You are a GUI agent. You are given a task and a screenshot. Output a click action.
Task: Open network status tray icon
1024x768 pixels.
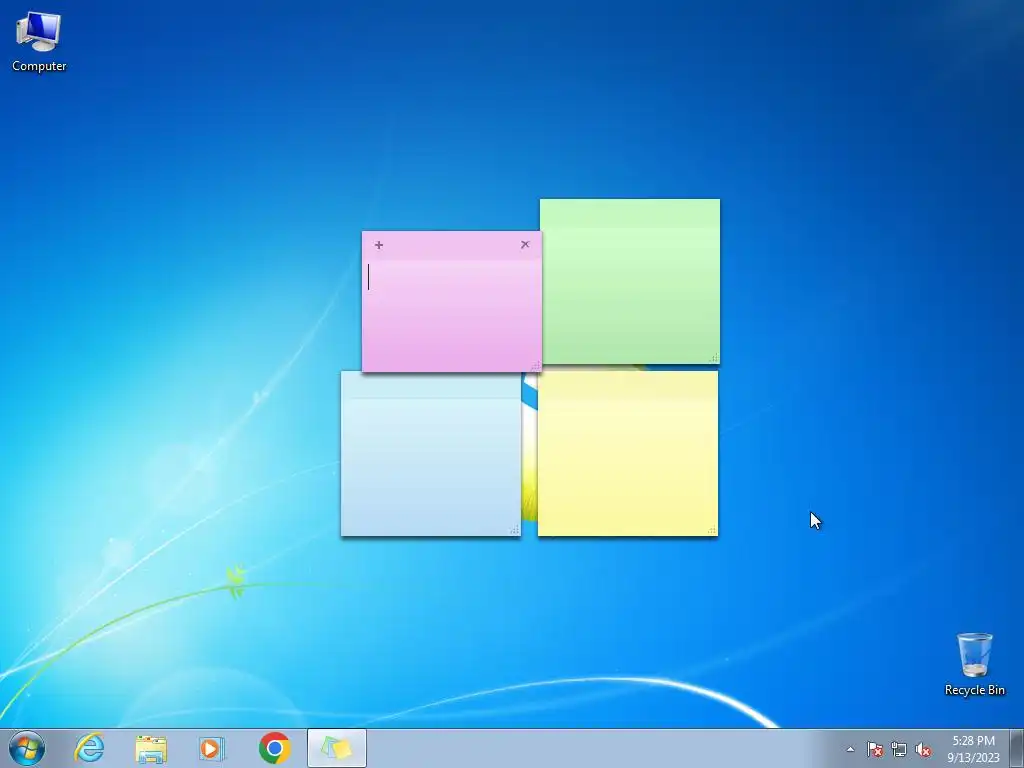899,749
